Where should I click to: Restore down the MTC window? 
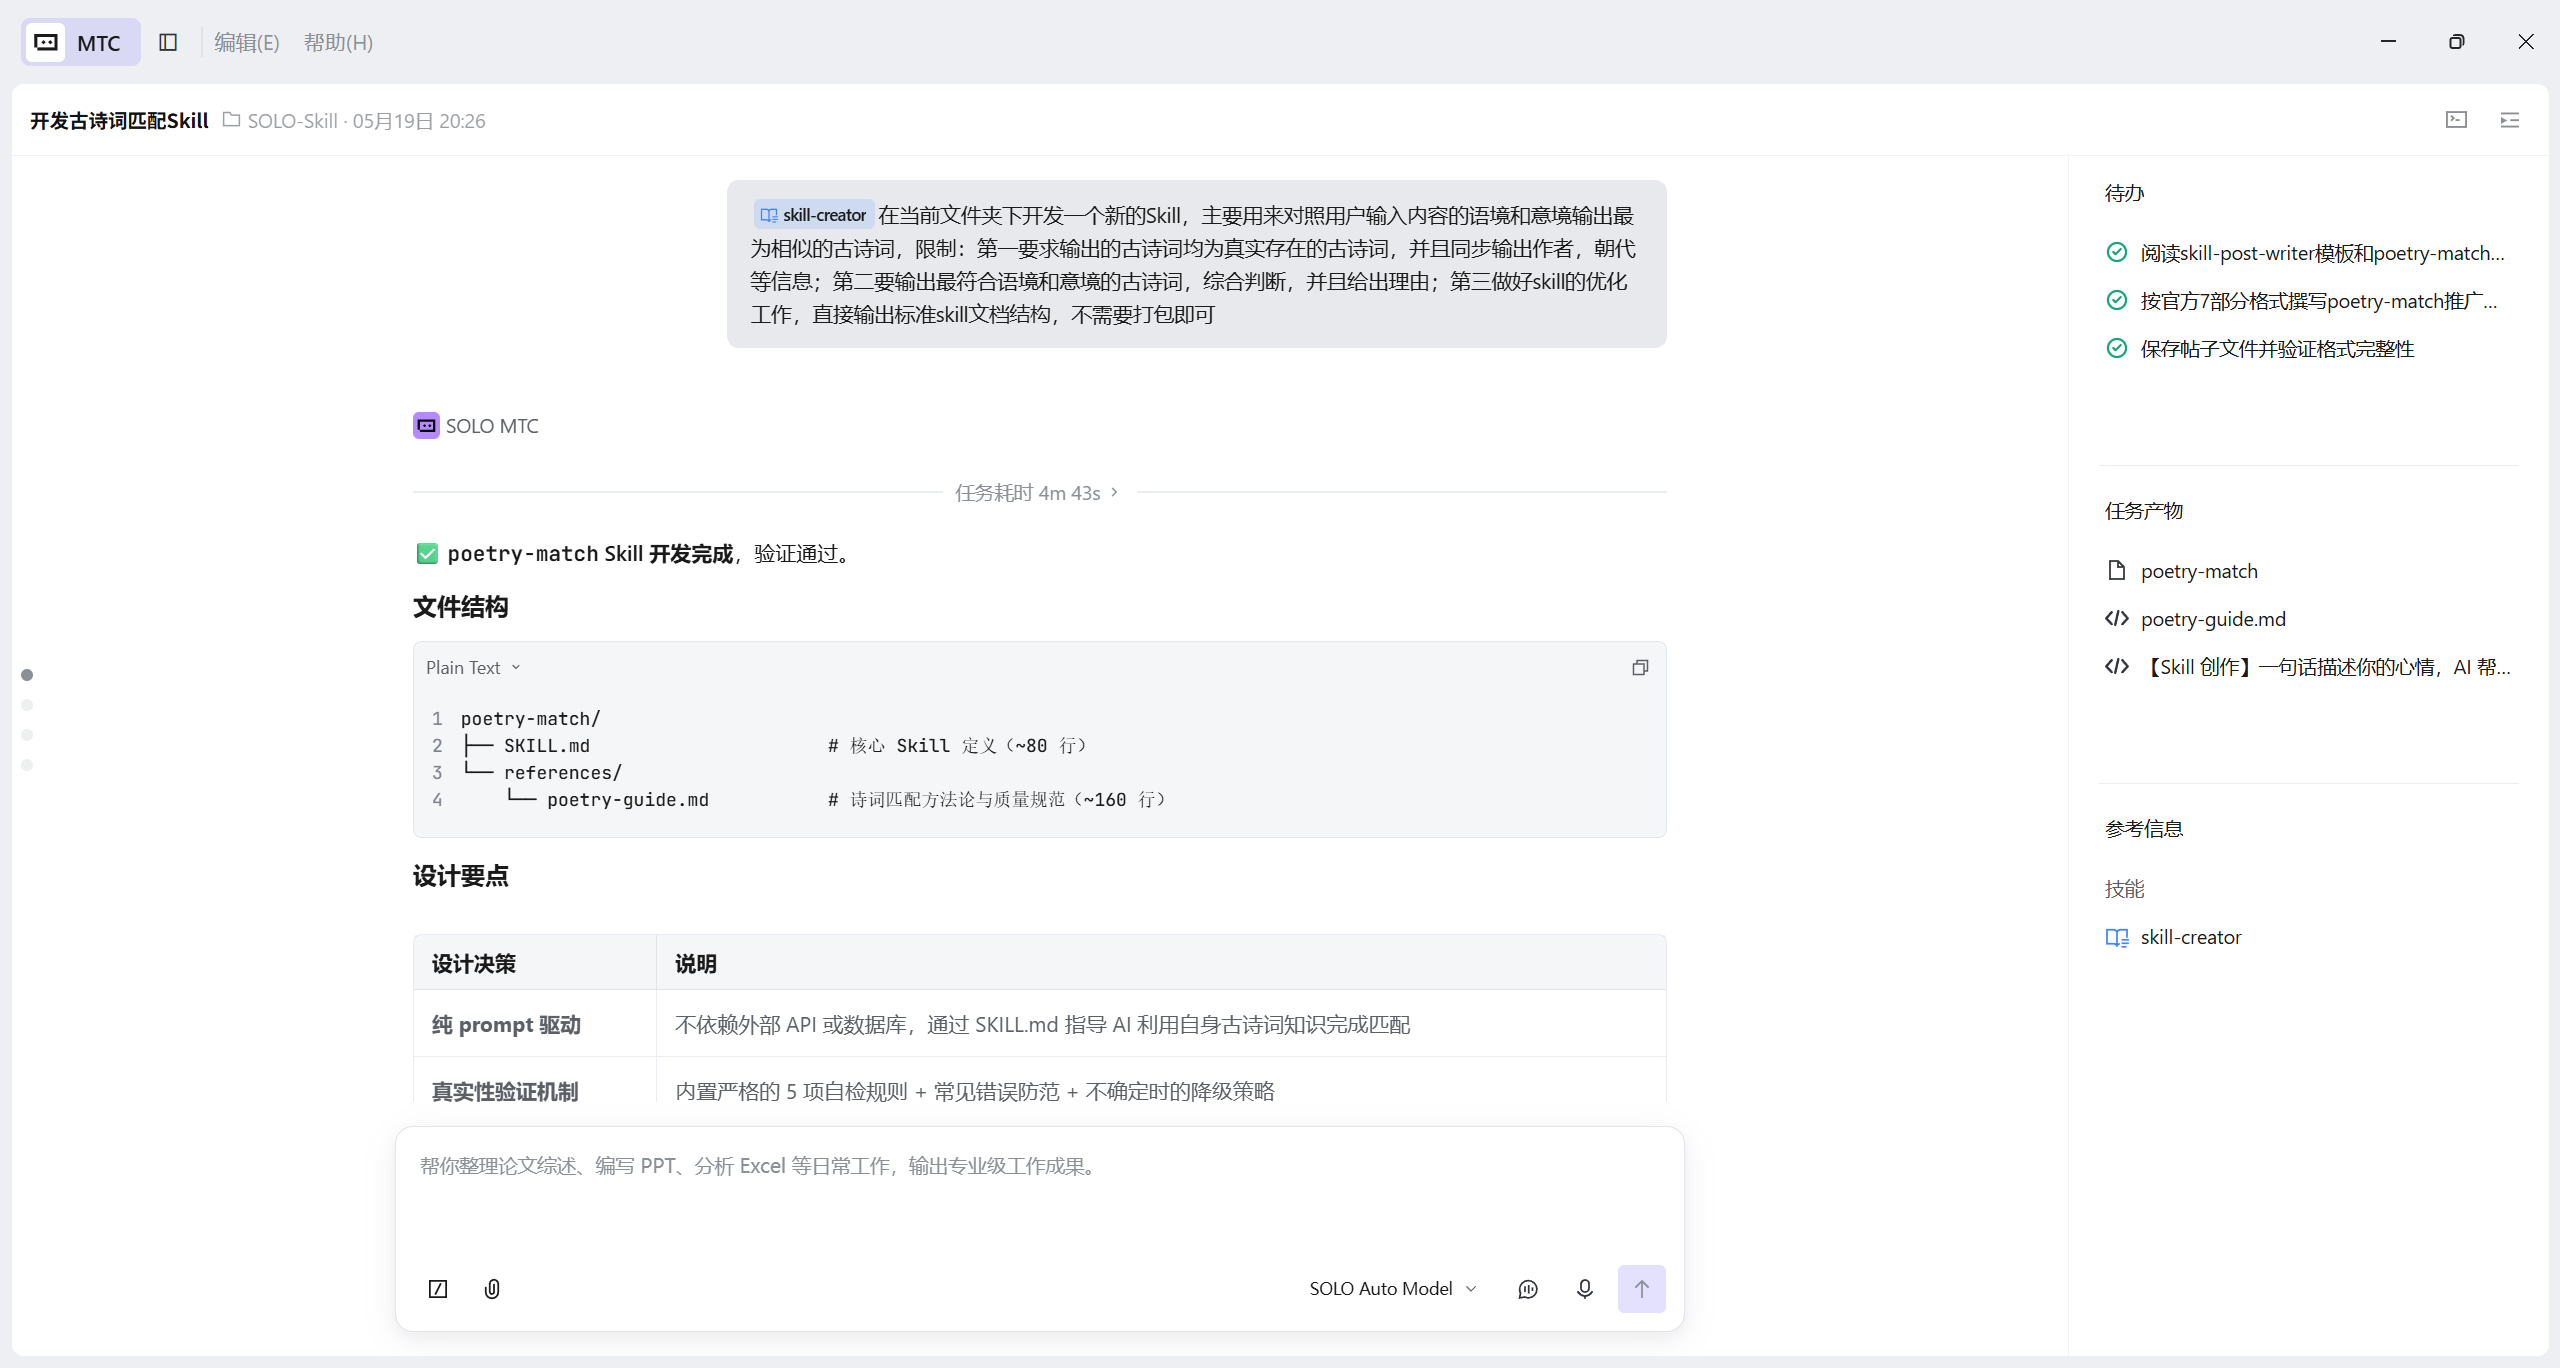point(2457,42)
